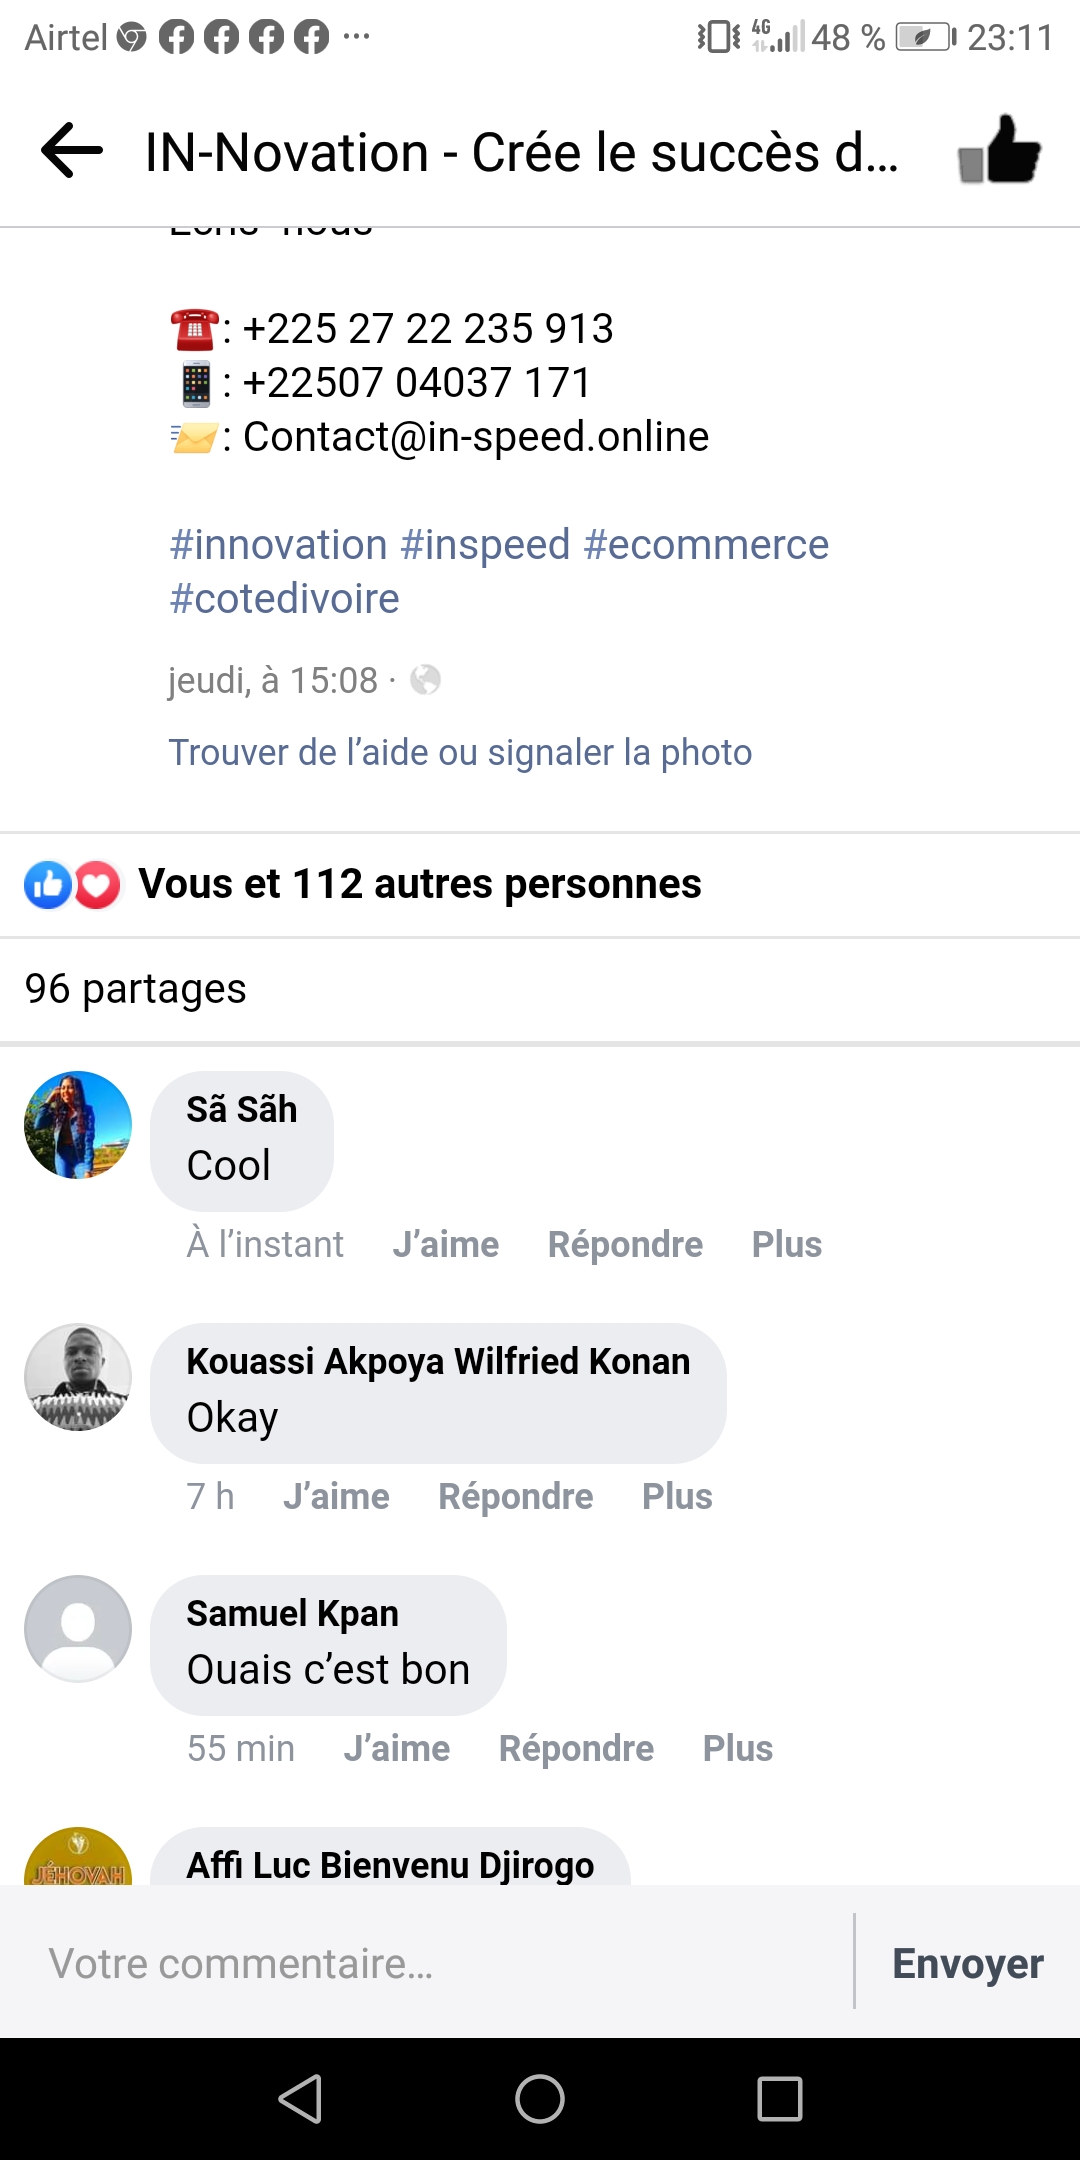Tap the red heart reaction icon
Image resolution: width=1080 pixels, height=2160 pixels.
click(97, 885)
